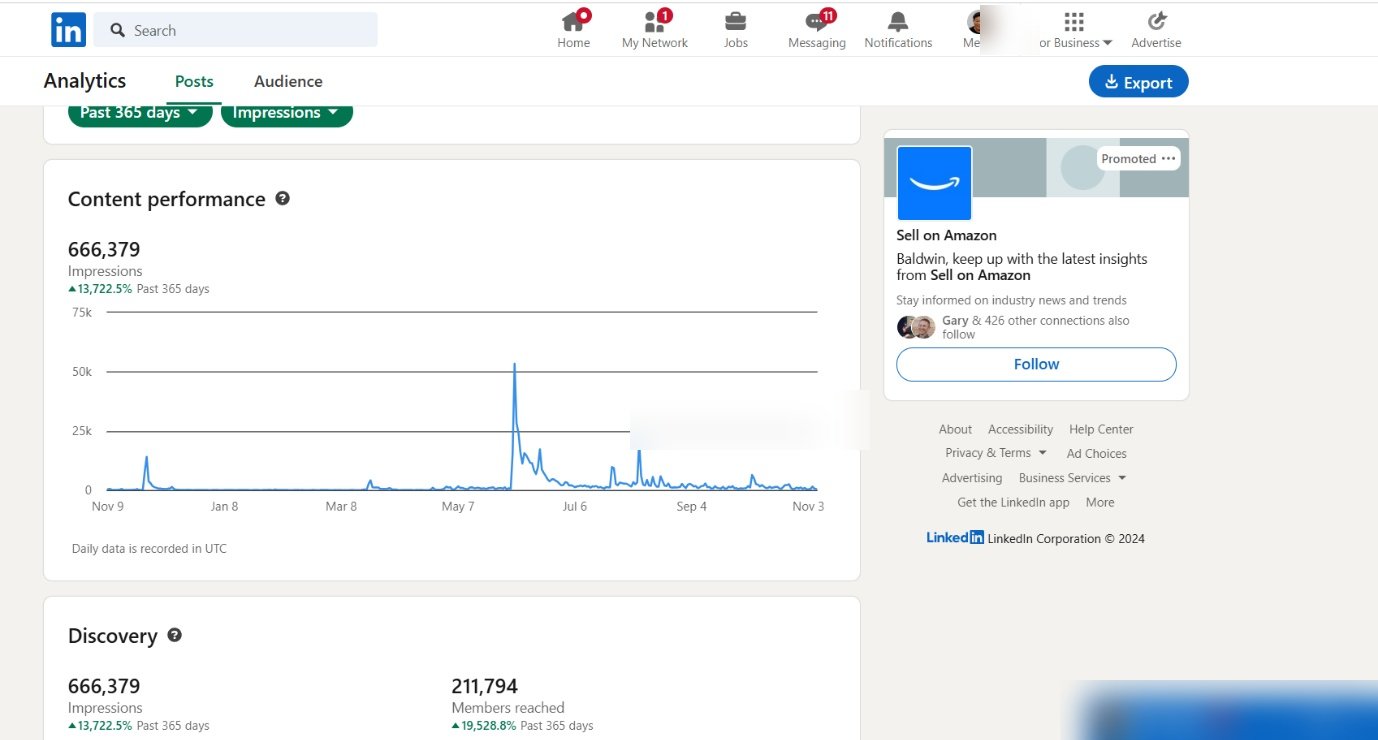Open the Home feed icon
This screenshot has height=740, width=1378.
point(574,21)
